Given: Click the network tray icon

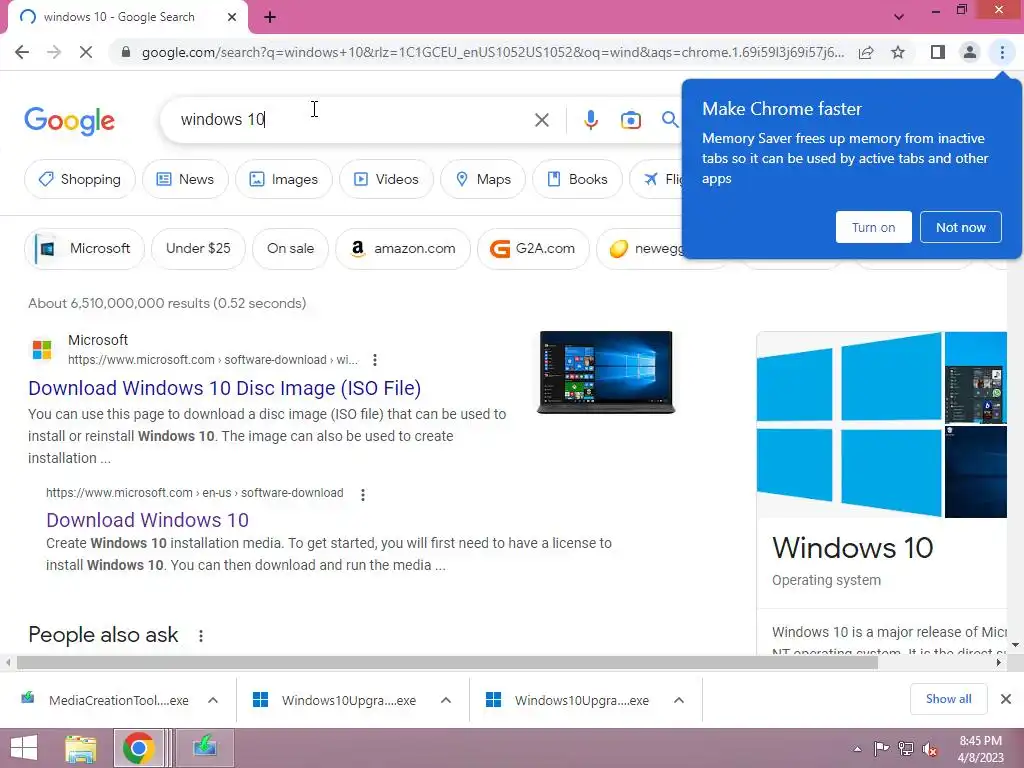Looking at the screenshot, I should point(906,749).
